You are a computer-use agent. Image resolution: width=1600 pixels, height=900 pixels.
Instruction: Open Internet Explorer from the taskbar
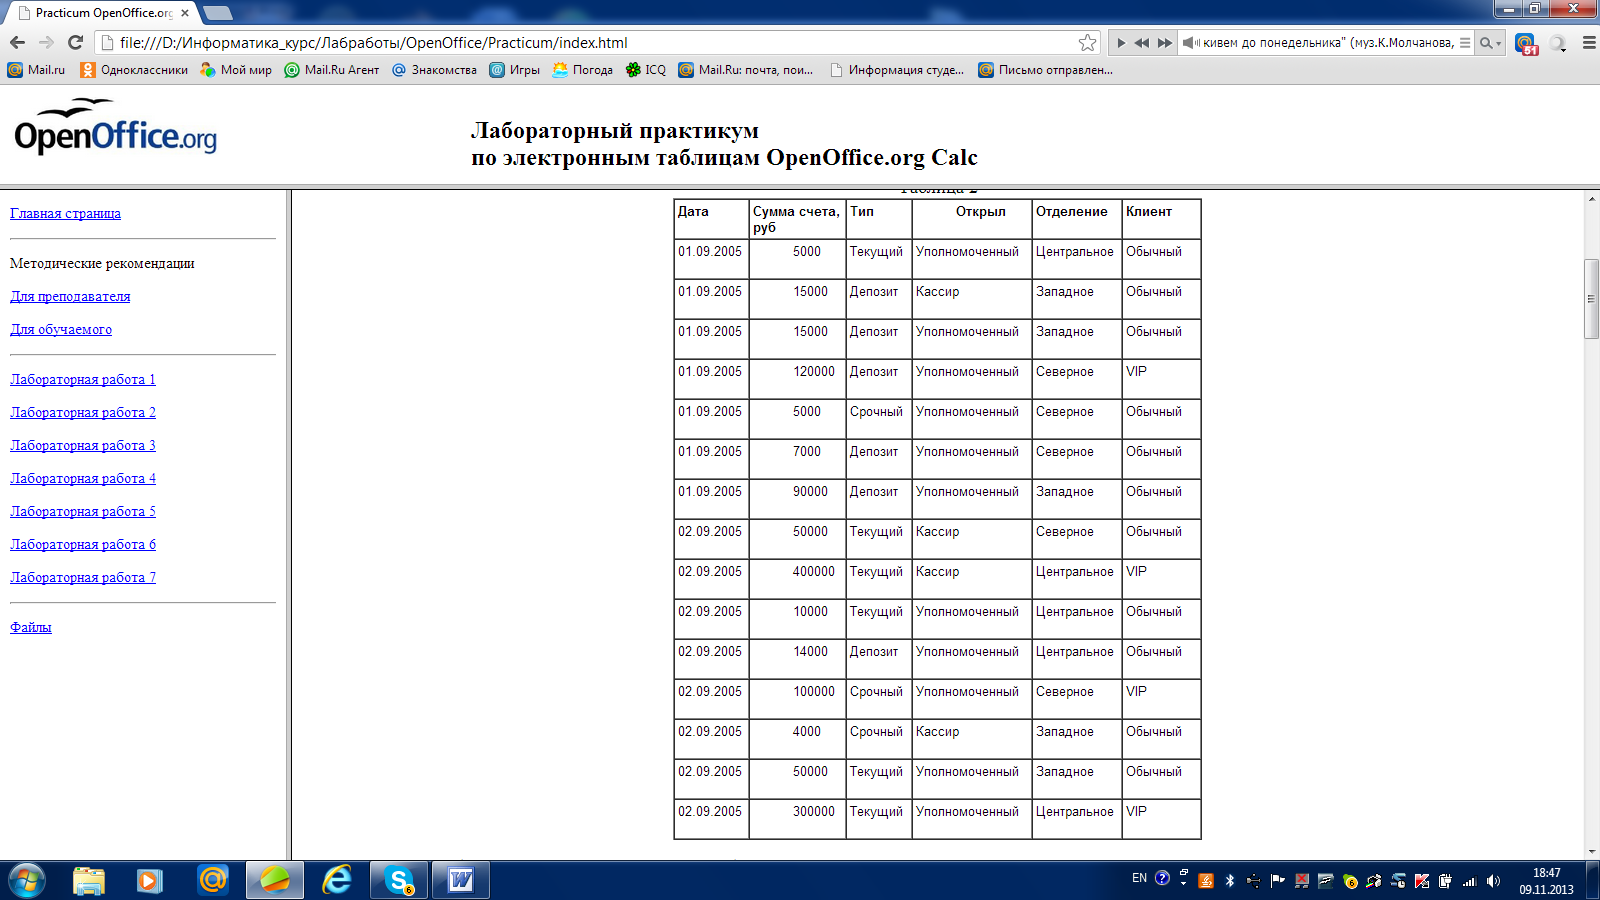coord(337,880)
